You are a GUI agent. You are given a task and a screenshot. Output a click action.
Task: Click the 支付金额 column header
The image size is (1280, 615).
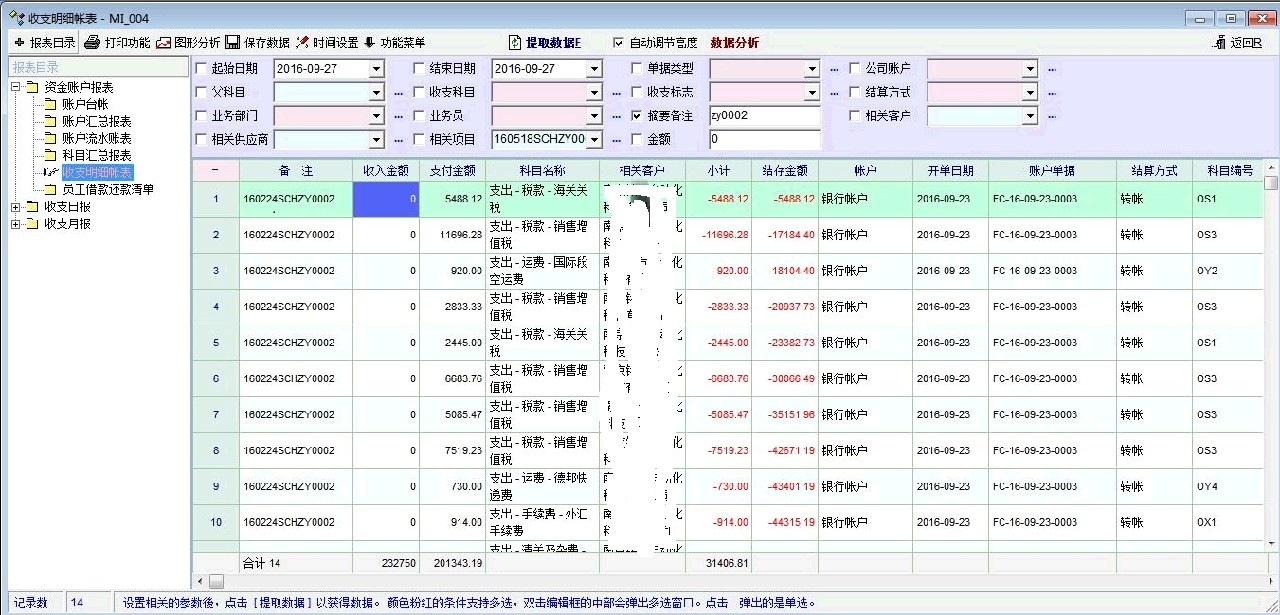(x=452, y=171)
